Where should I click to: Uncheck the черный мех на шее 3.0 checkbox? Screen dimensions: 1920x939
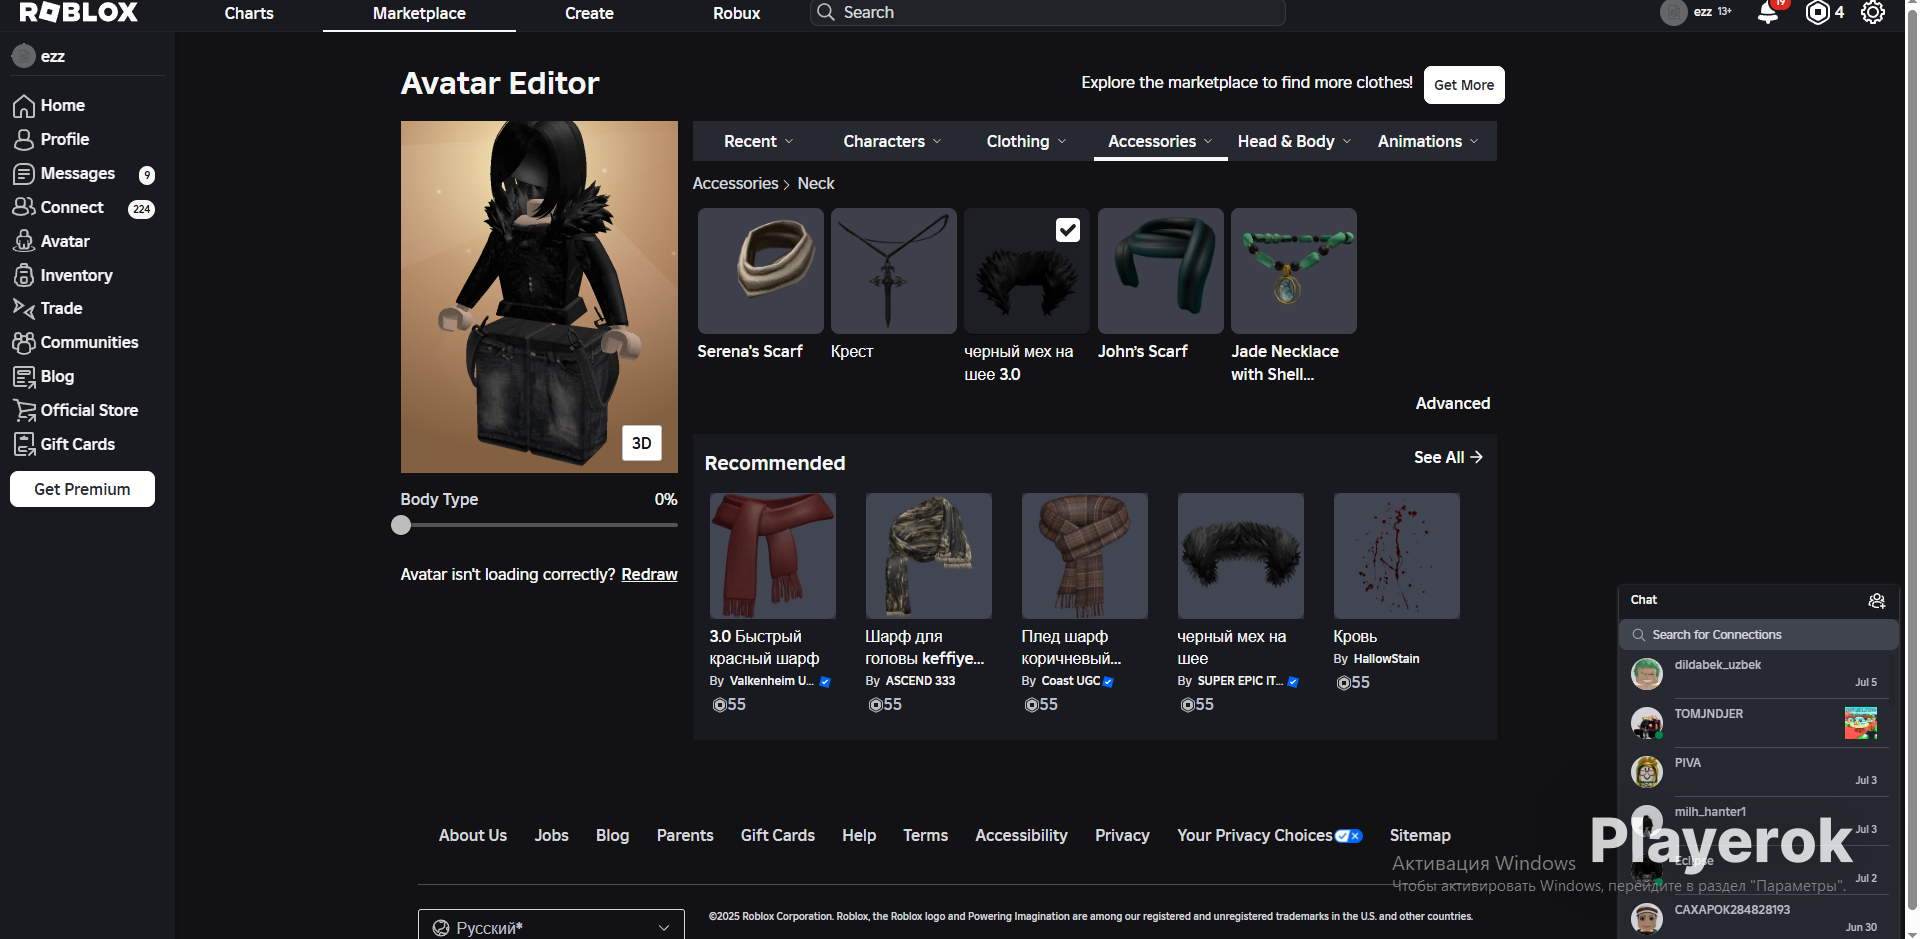(x=1068, y=230)
